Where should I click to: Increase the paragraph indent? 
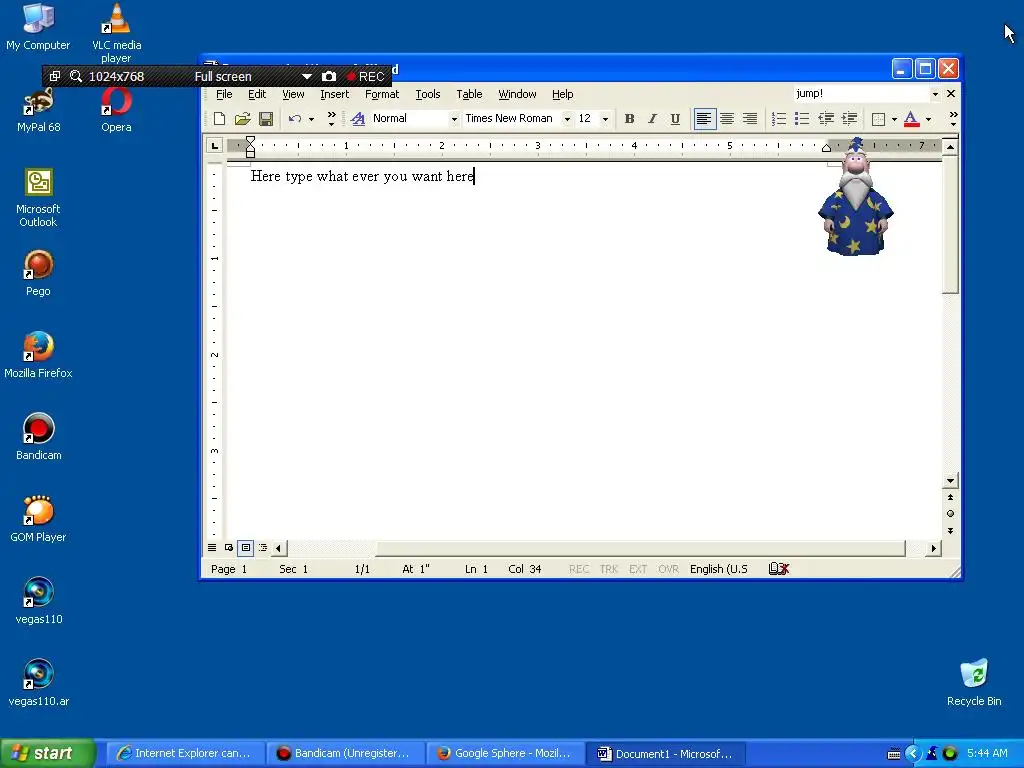click(850, 119)
